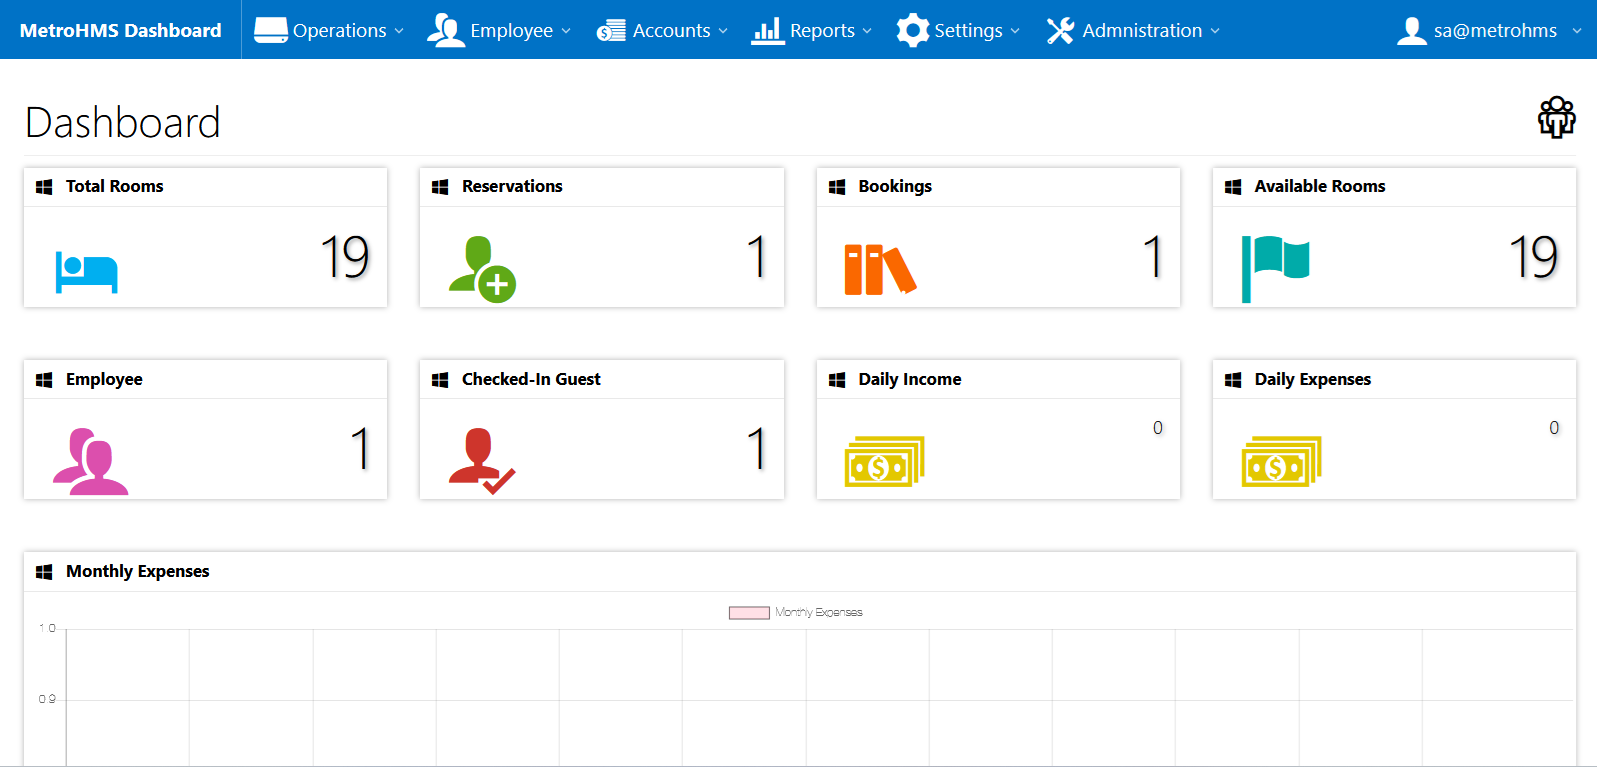Click the Employee card count 1

pyautogui.click(x=361, y=449)
